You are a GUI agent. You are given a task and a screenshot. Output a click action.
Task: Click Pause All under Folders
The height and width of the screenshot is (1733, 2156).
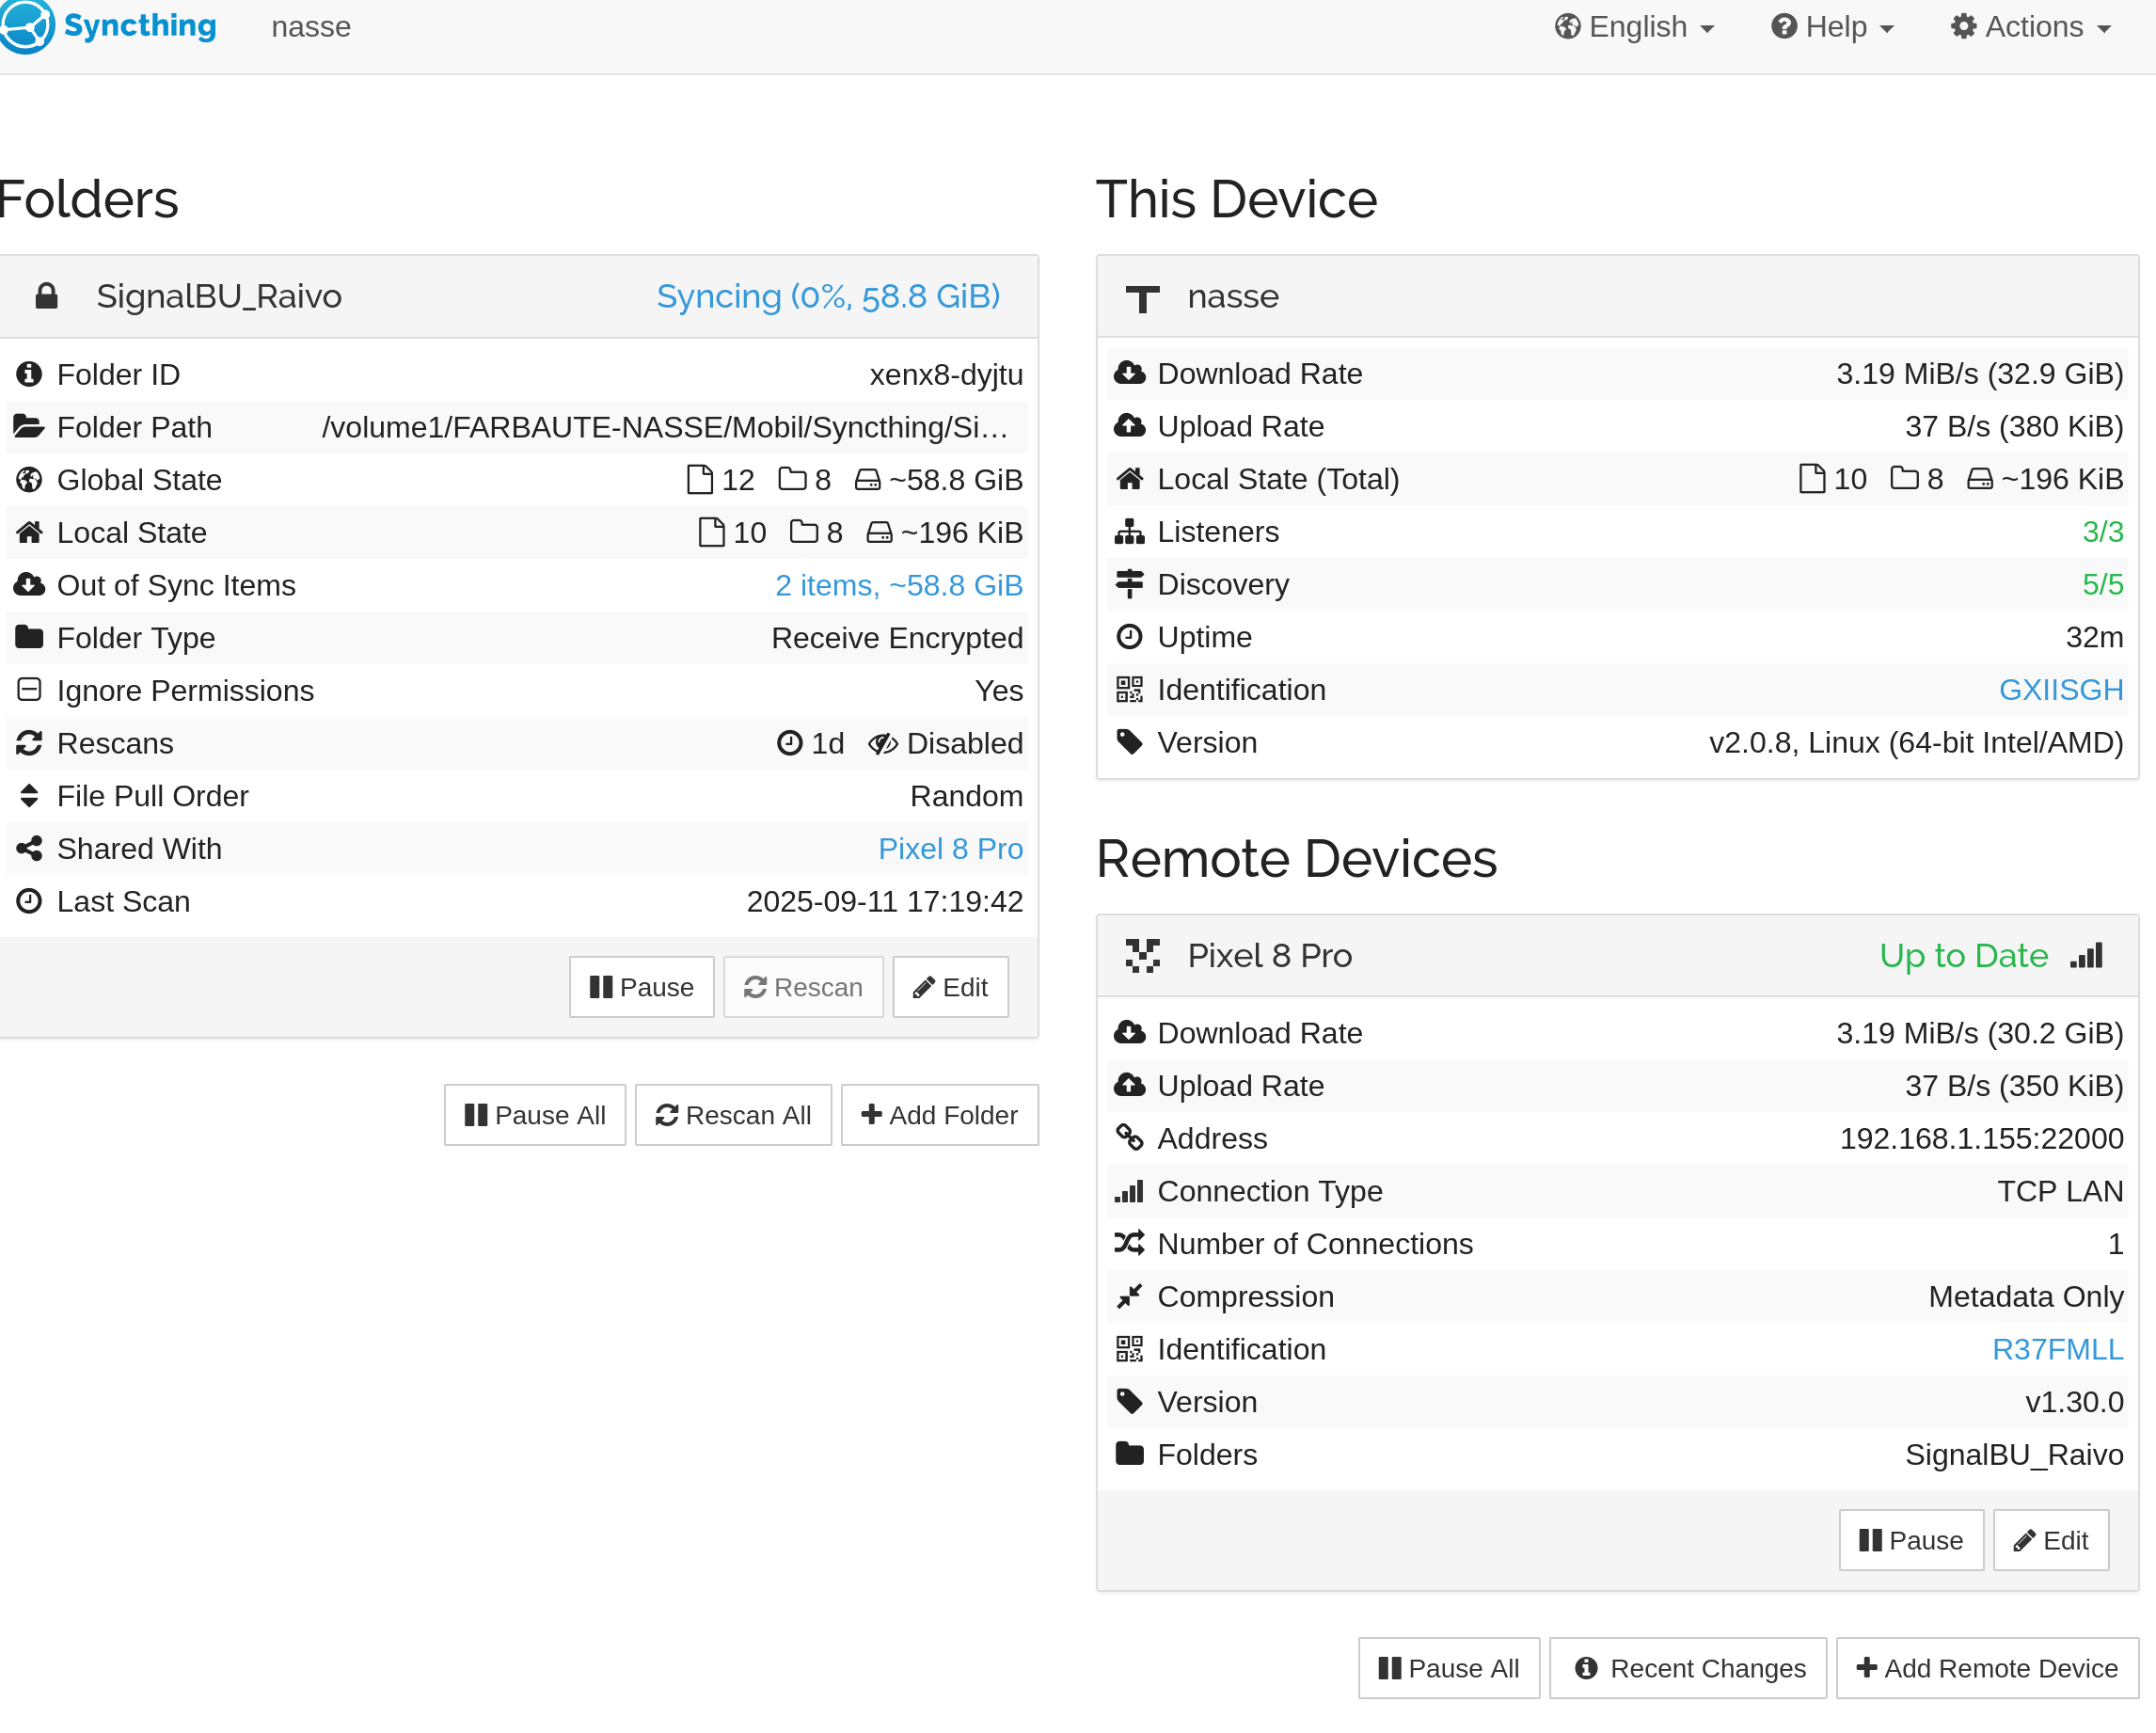[535, 1115]
